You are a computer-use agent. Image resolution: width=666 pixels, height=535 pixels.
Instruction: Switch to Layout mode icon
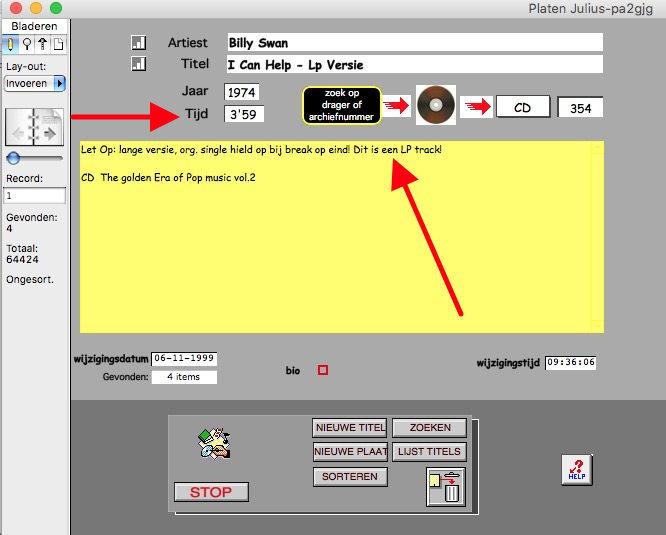tap(42, 44)
